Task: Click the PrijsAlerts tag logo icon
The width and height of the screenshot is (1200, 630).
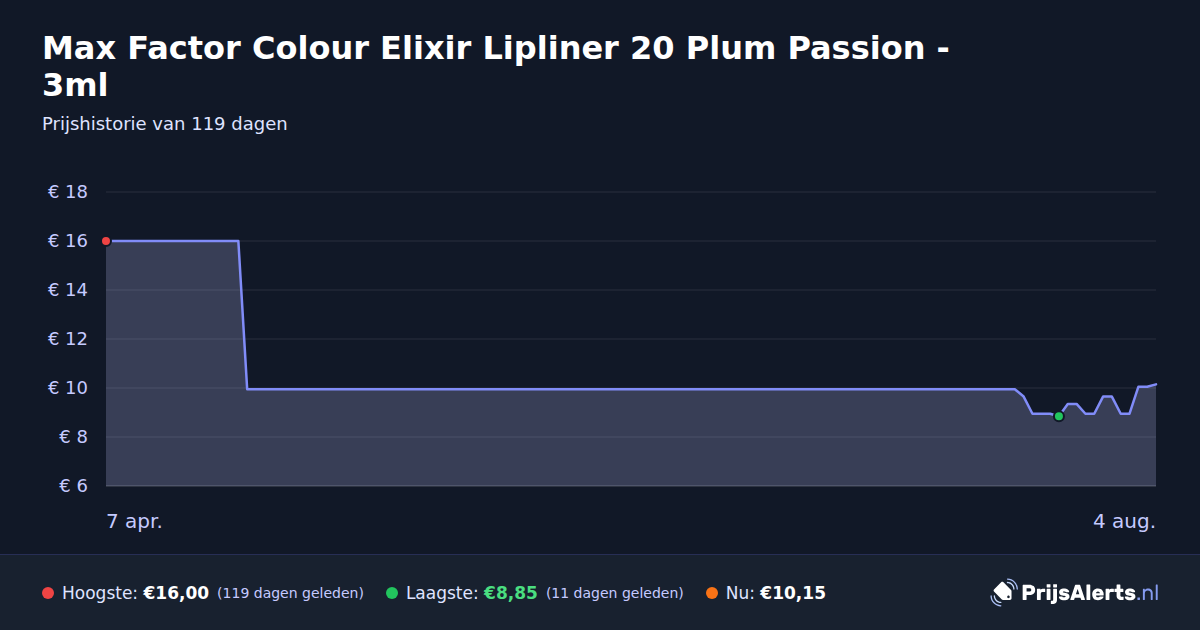Action: pyautogui.click(x=1003, y=593)
